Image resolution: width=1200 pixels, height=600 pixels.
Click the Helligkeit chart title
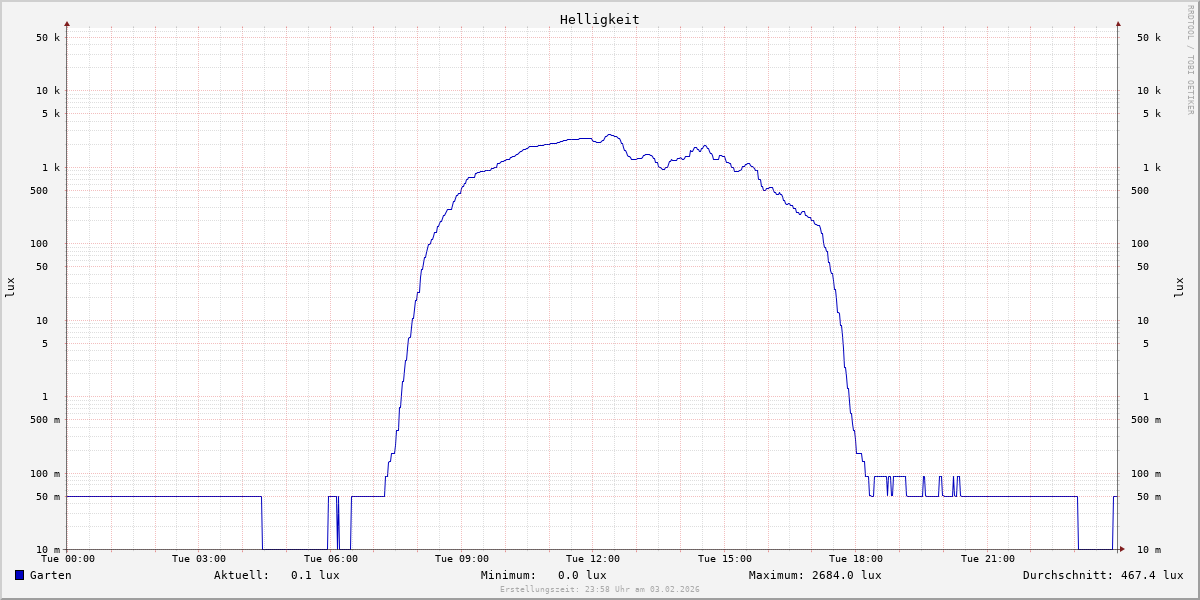coord(599,19)
